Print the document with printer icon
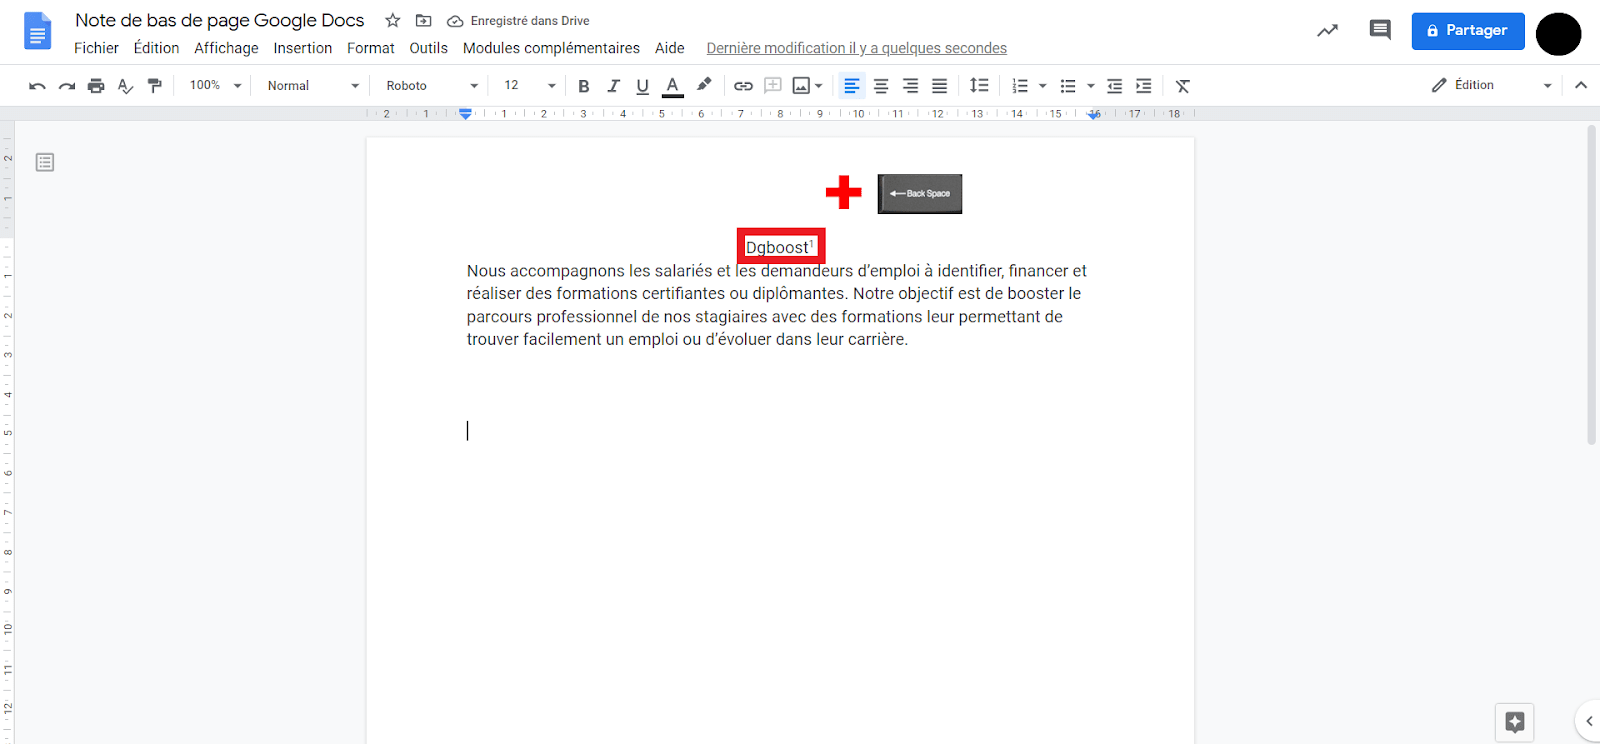The height and width of the screenshot is (744, 1600). pos(96,86)
